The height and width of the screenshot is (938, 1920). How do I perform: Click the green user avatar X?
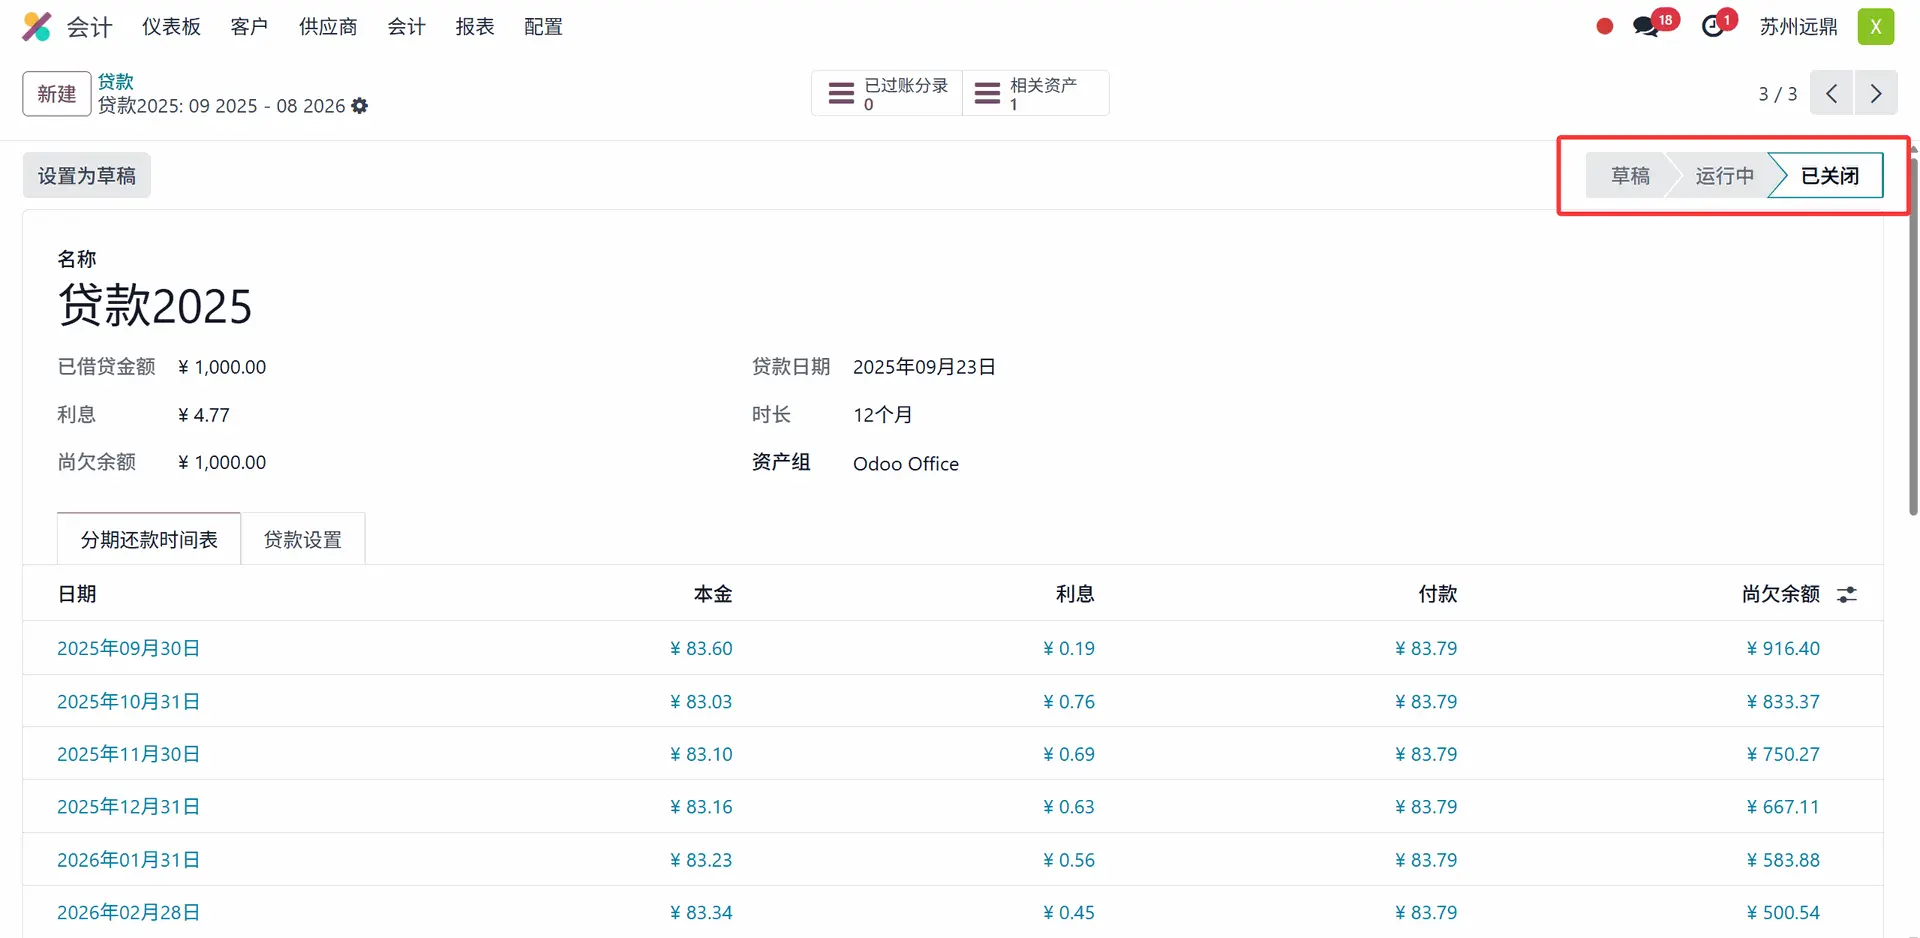[x=1875, y=27]
